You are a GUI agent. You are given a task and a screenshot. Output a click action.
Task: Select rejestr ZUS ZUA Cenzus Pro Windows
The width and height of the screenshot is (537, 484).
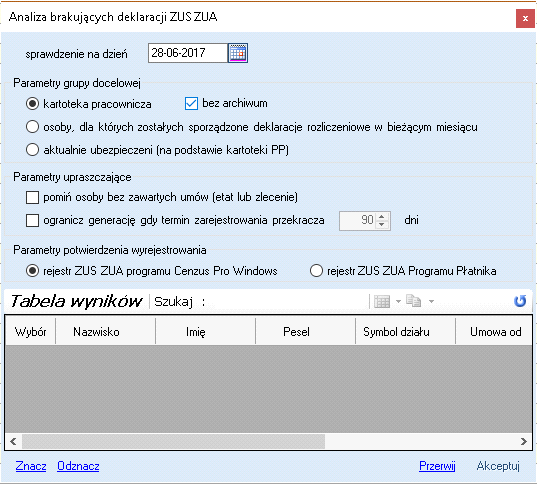tap(33, 271)
